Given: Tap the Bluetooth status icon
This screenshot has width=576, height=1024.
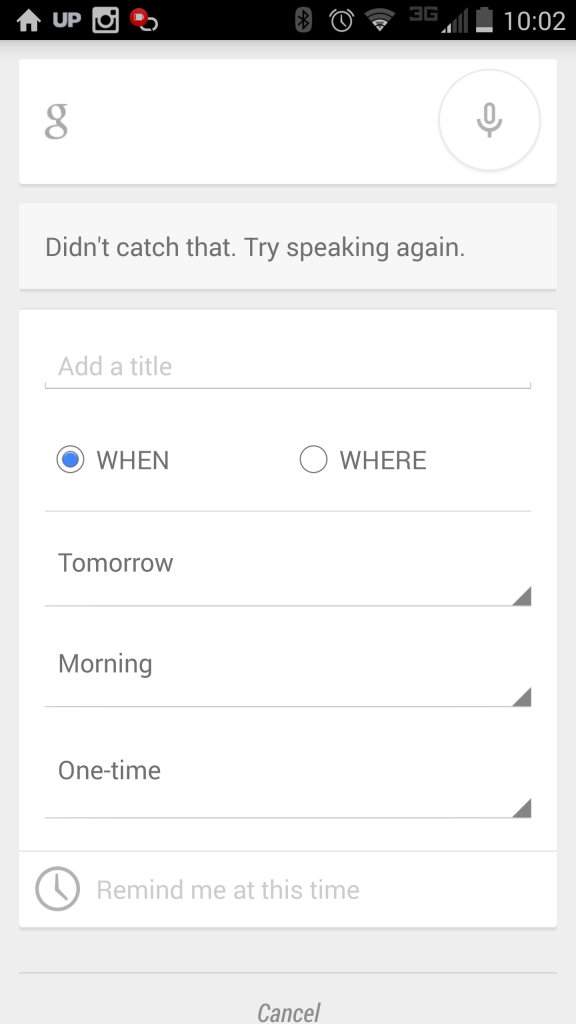Looking at the screenshot, I should 303,20.
